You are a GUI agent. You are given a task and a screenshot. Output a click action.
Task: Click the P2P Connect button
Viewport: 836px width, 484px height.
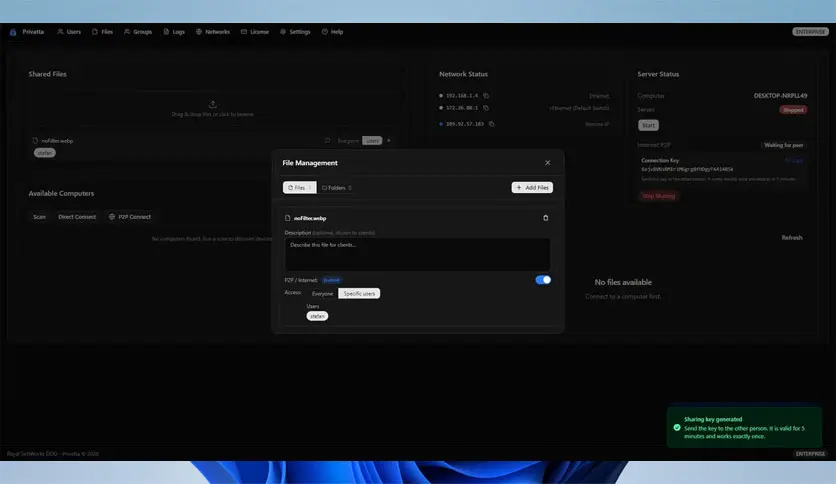point(130,217)
